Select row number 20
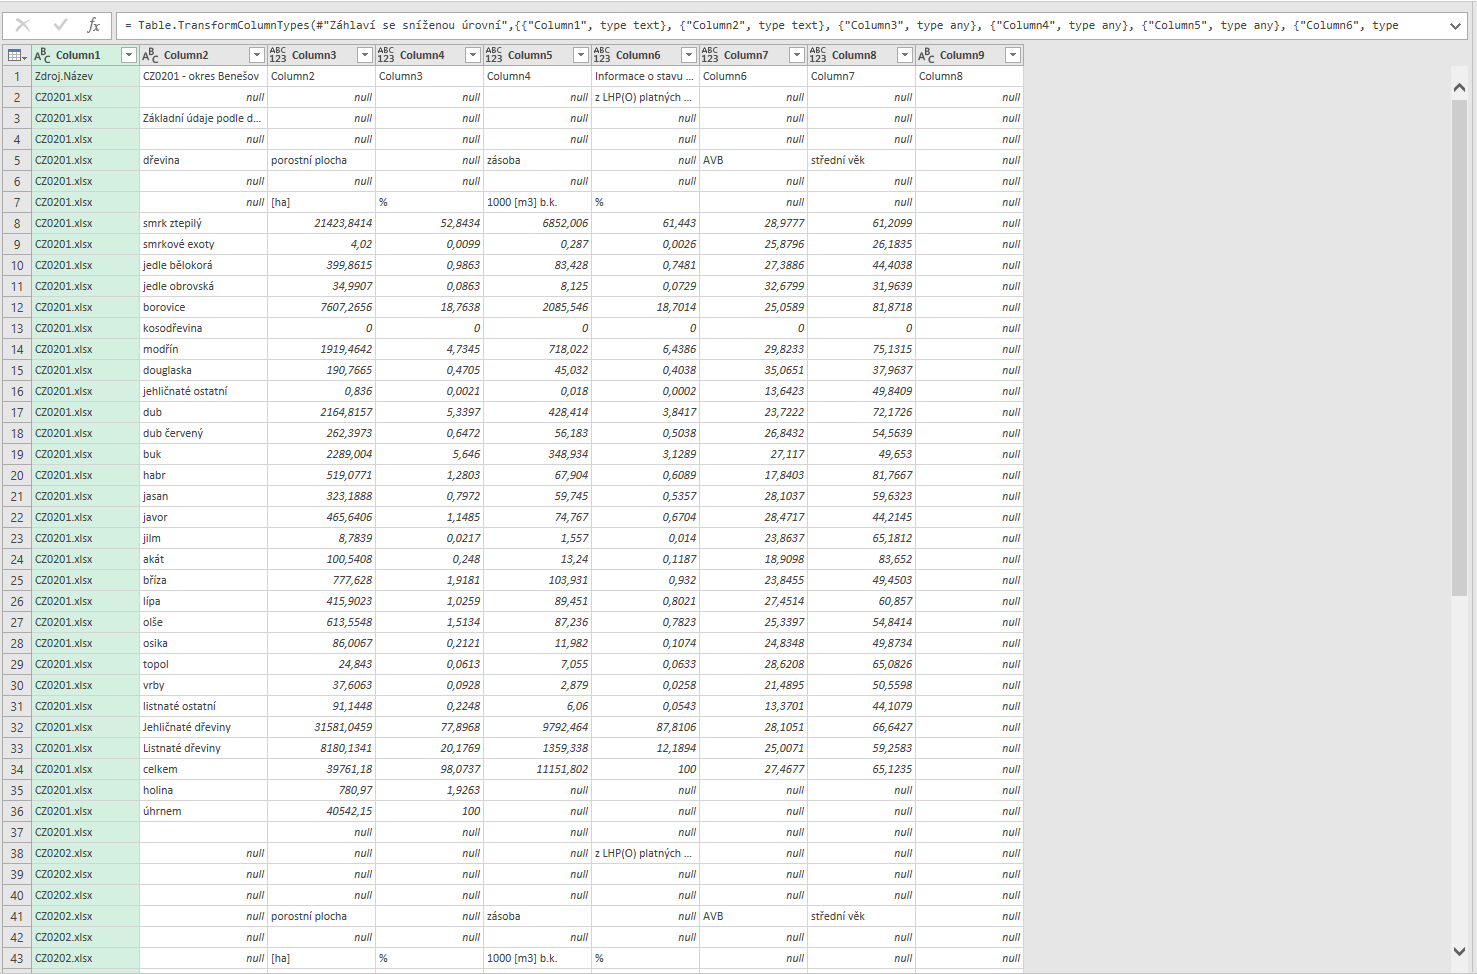The image size is (1477, 974). (17, 475)
